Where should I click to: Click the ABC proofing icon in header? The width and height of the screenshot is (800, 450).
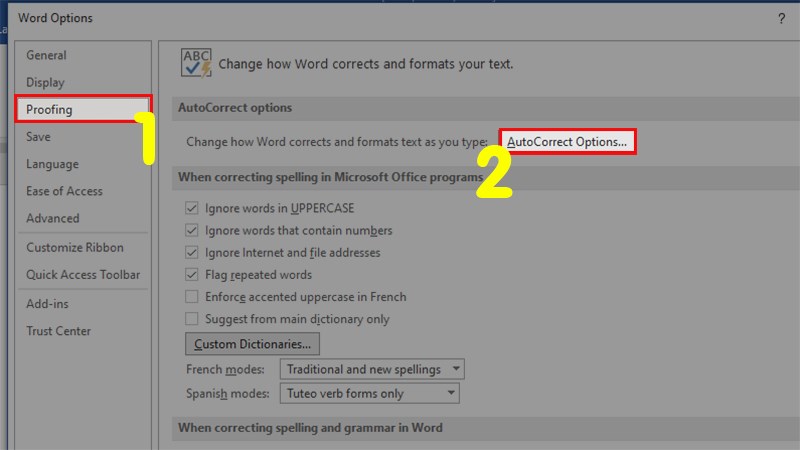click(196, 62)
